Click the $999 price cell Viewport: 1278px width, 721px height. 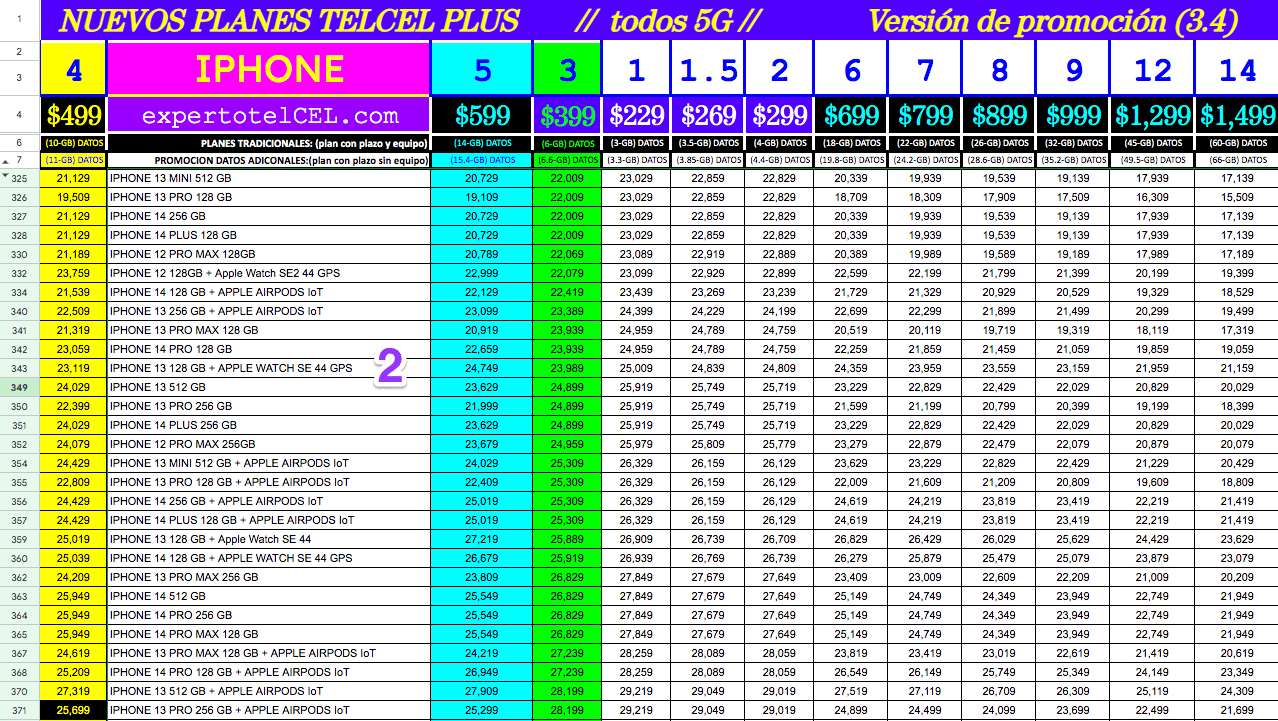1073,116
